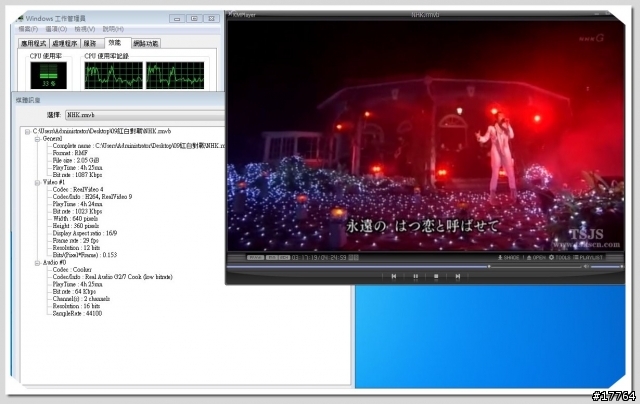This screenshot has height=404, width=640.
Task: Select the Complete name row under General
Action: (x=138, y=146)
